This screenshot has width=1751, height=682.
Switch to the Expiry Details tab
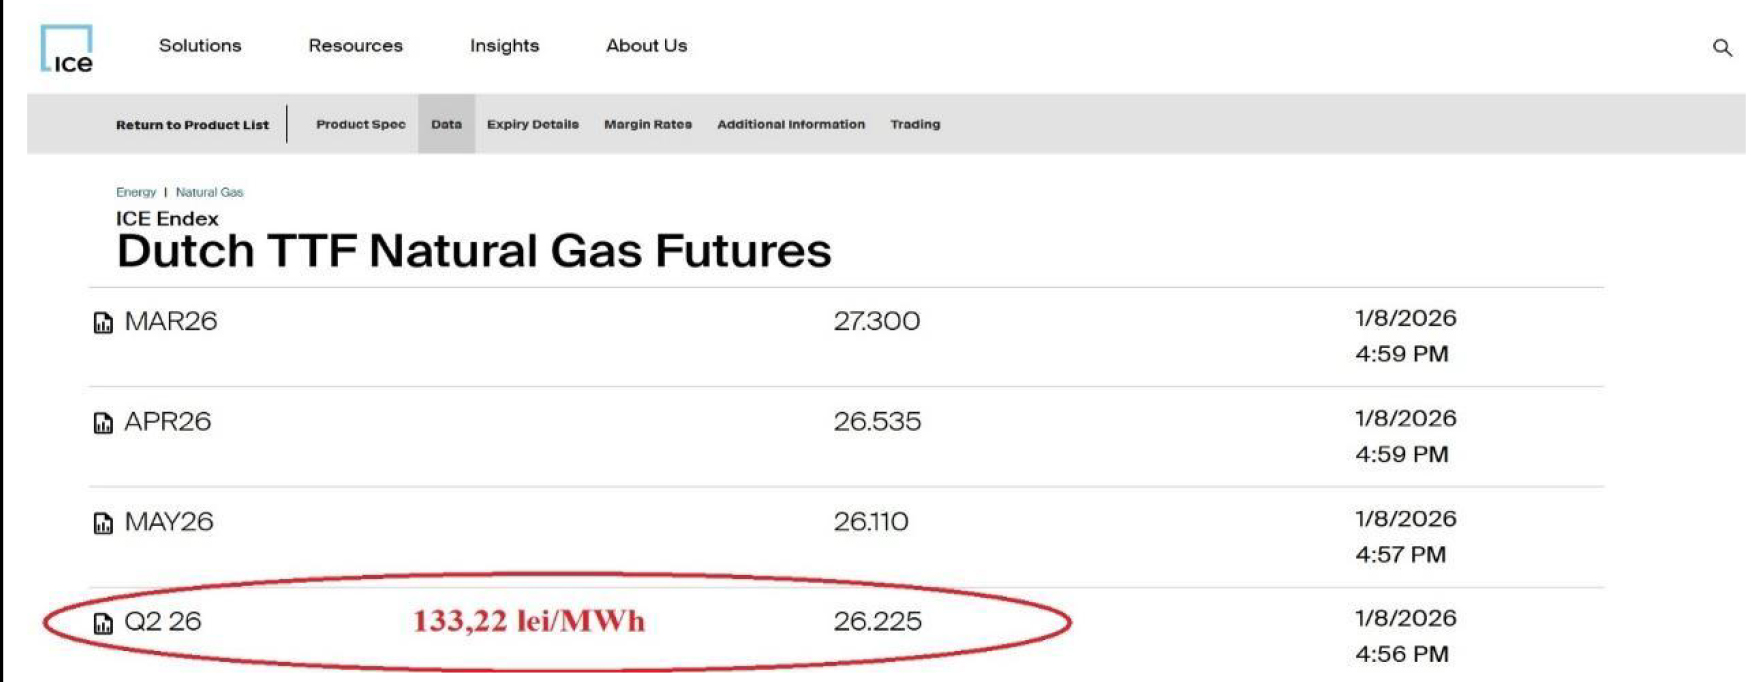(x=532, y=125)
